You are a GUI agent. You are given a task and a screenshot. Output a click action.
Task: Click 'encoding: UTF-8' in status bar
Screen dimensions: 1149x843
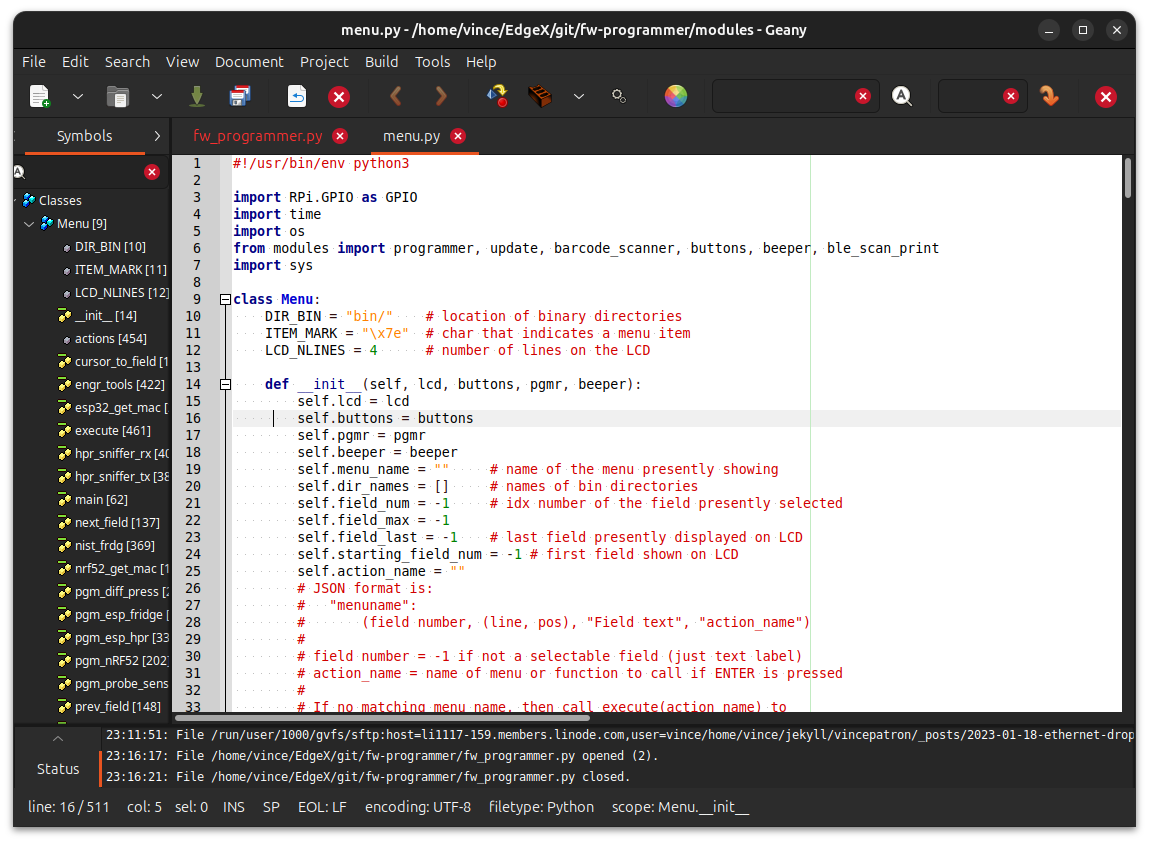click(x=418, y=806)
